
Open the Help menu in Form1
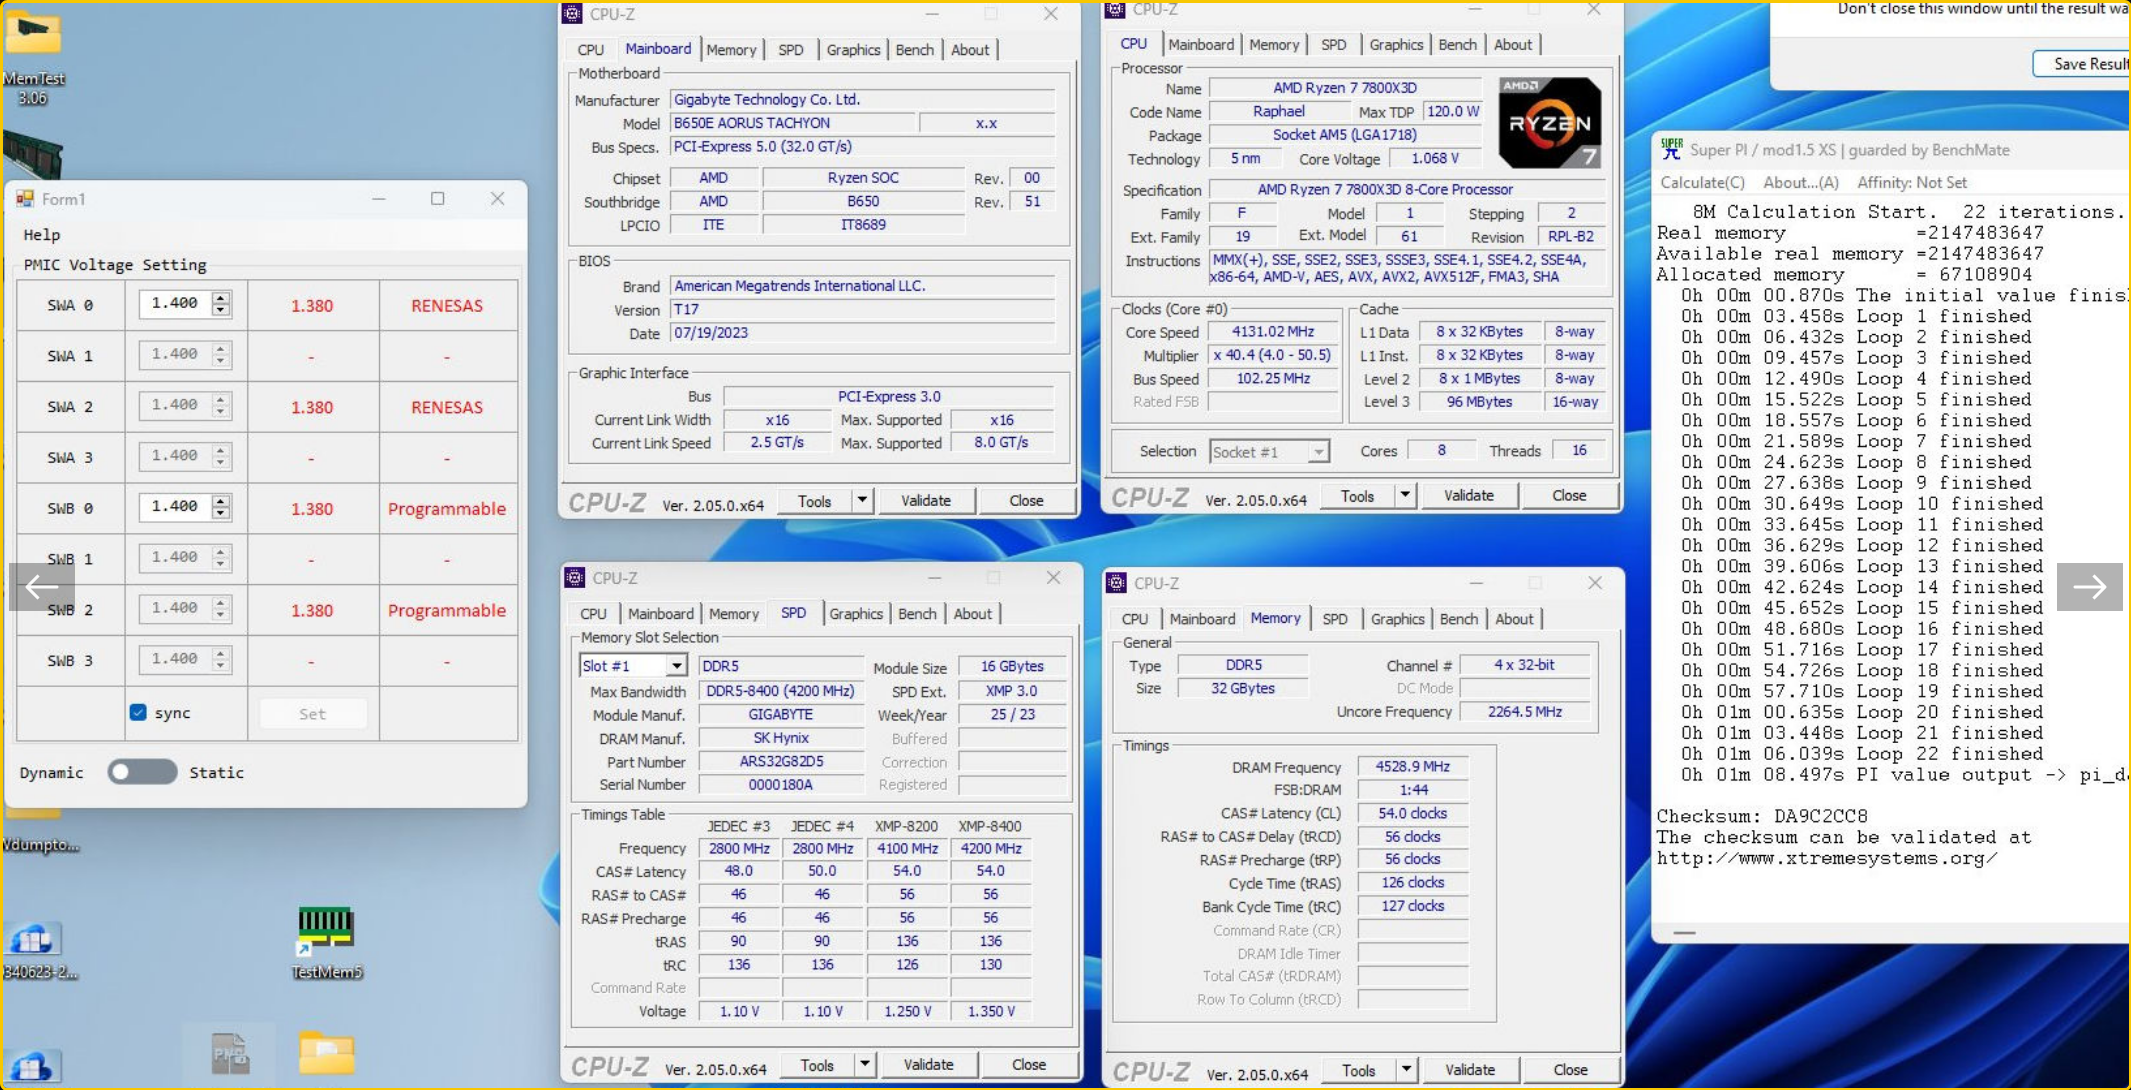[x=42, y=235]
